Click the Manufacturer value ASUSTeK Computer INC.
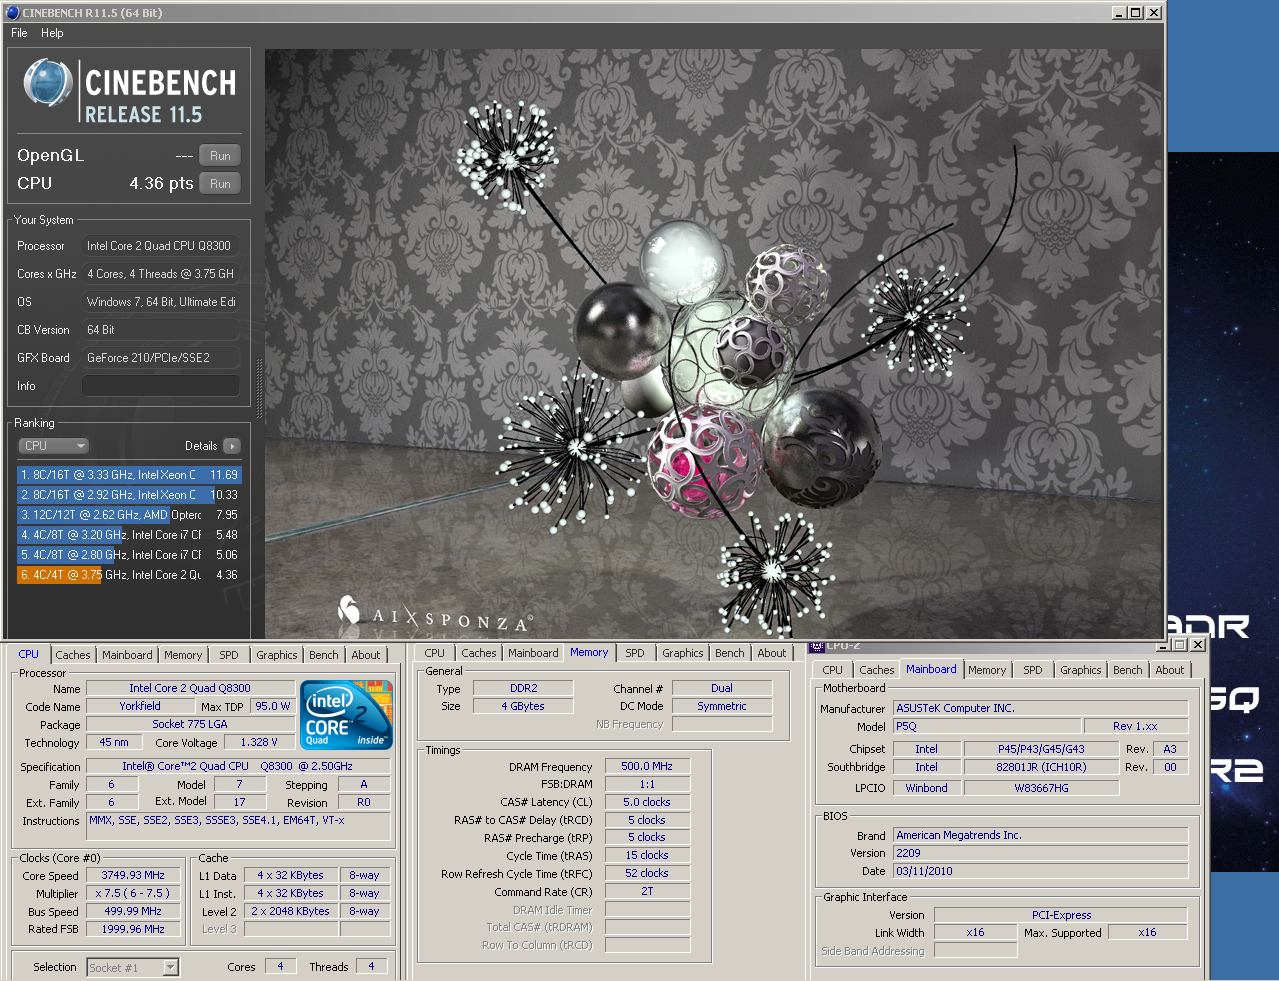 pyautogui.click(x=1041, y=708)
